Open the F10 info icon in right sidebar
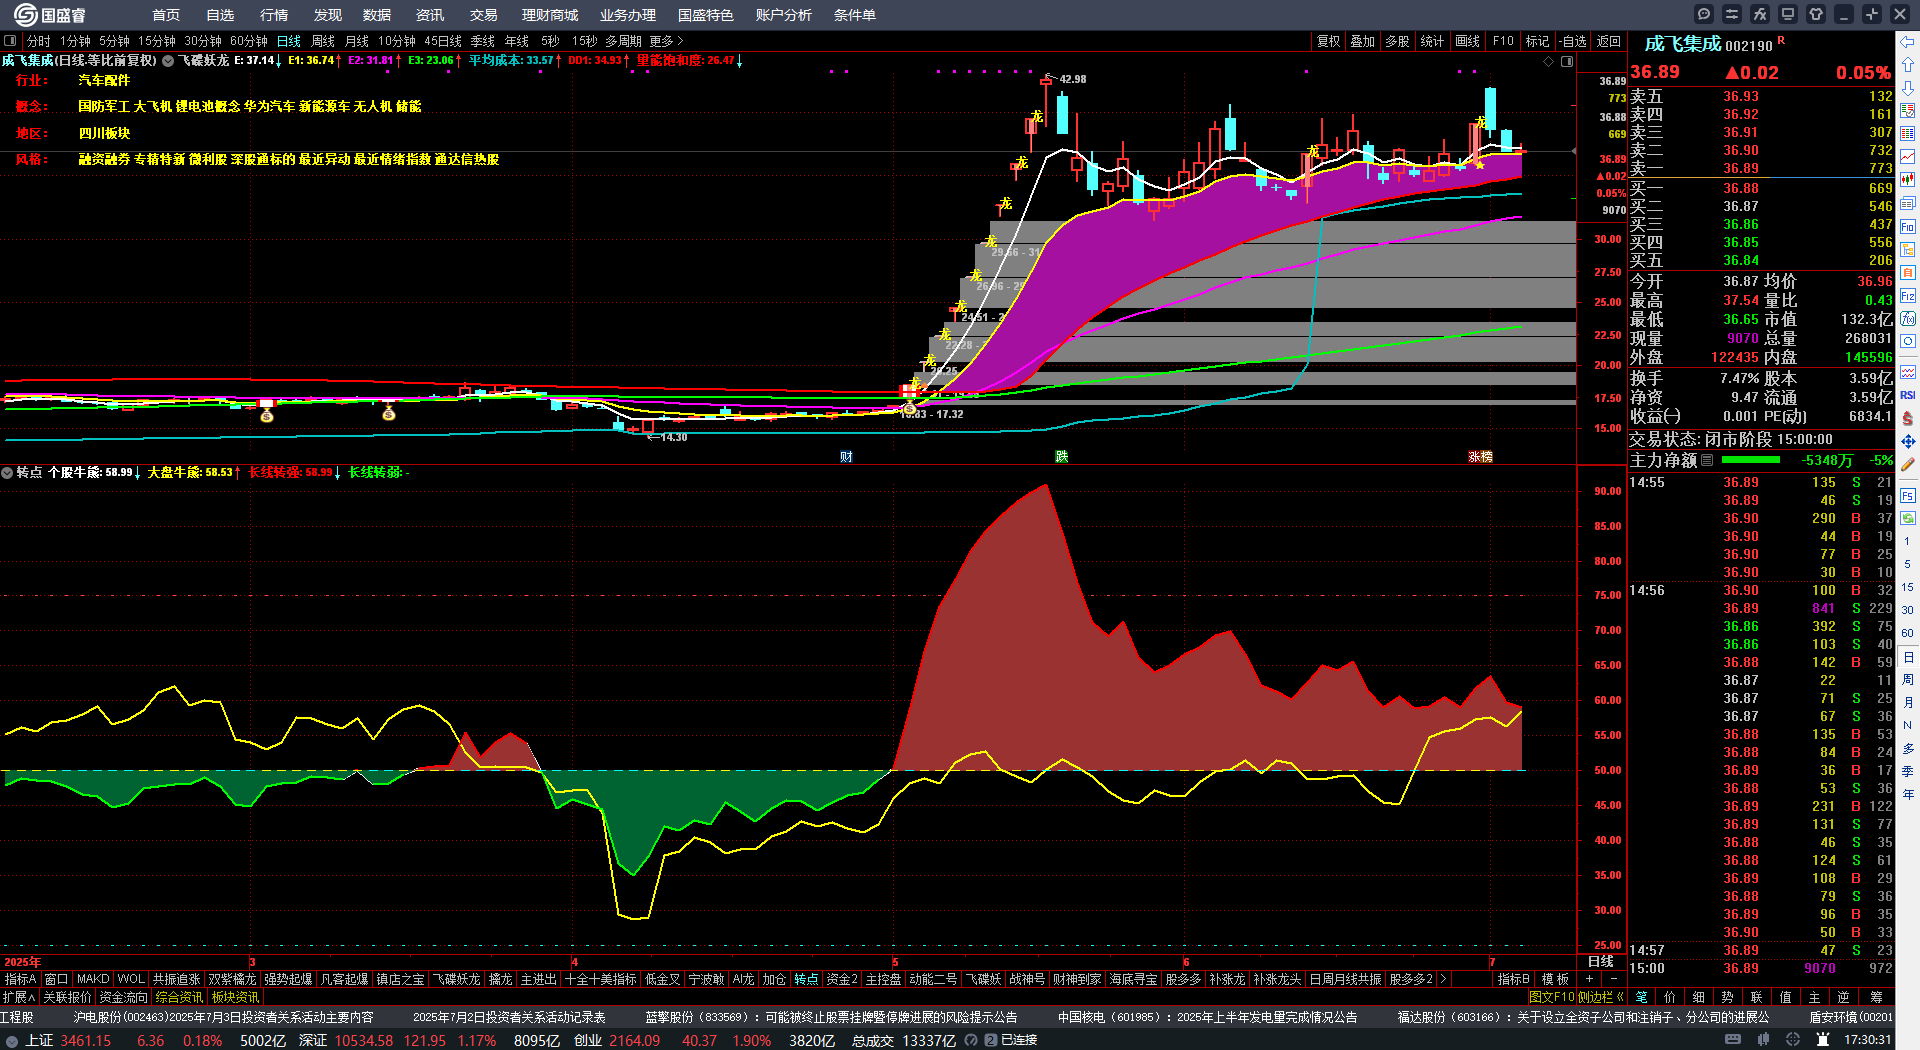The image size is (1920, 1050). pyautogui.click(x=1908, y=227)
